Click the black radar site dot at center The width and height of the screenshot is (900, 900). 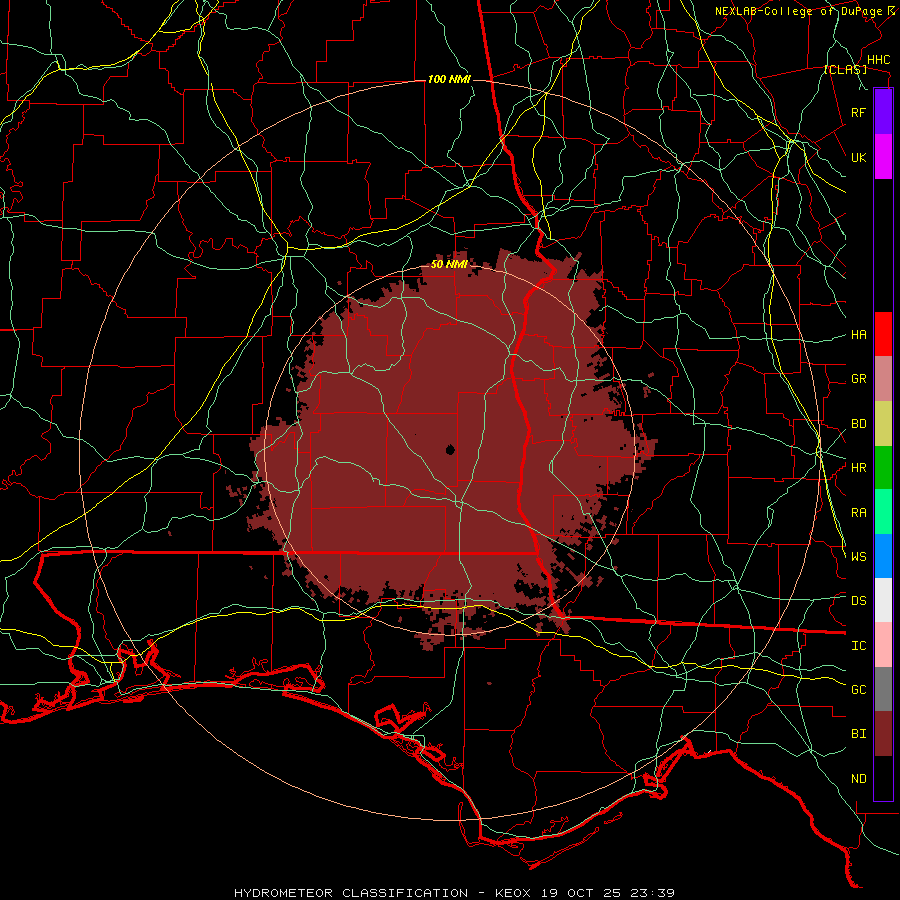[450, 449]
